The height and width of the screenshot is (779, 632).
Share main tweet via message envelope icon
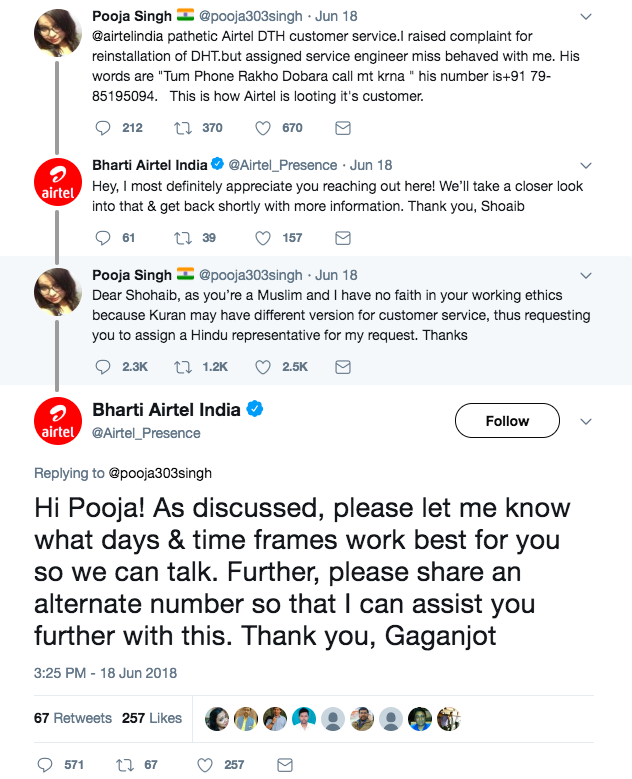pos(285,765)
